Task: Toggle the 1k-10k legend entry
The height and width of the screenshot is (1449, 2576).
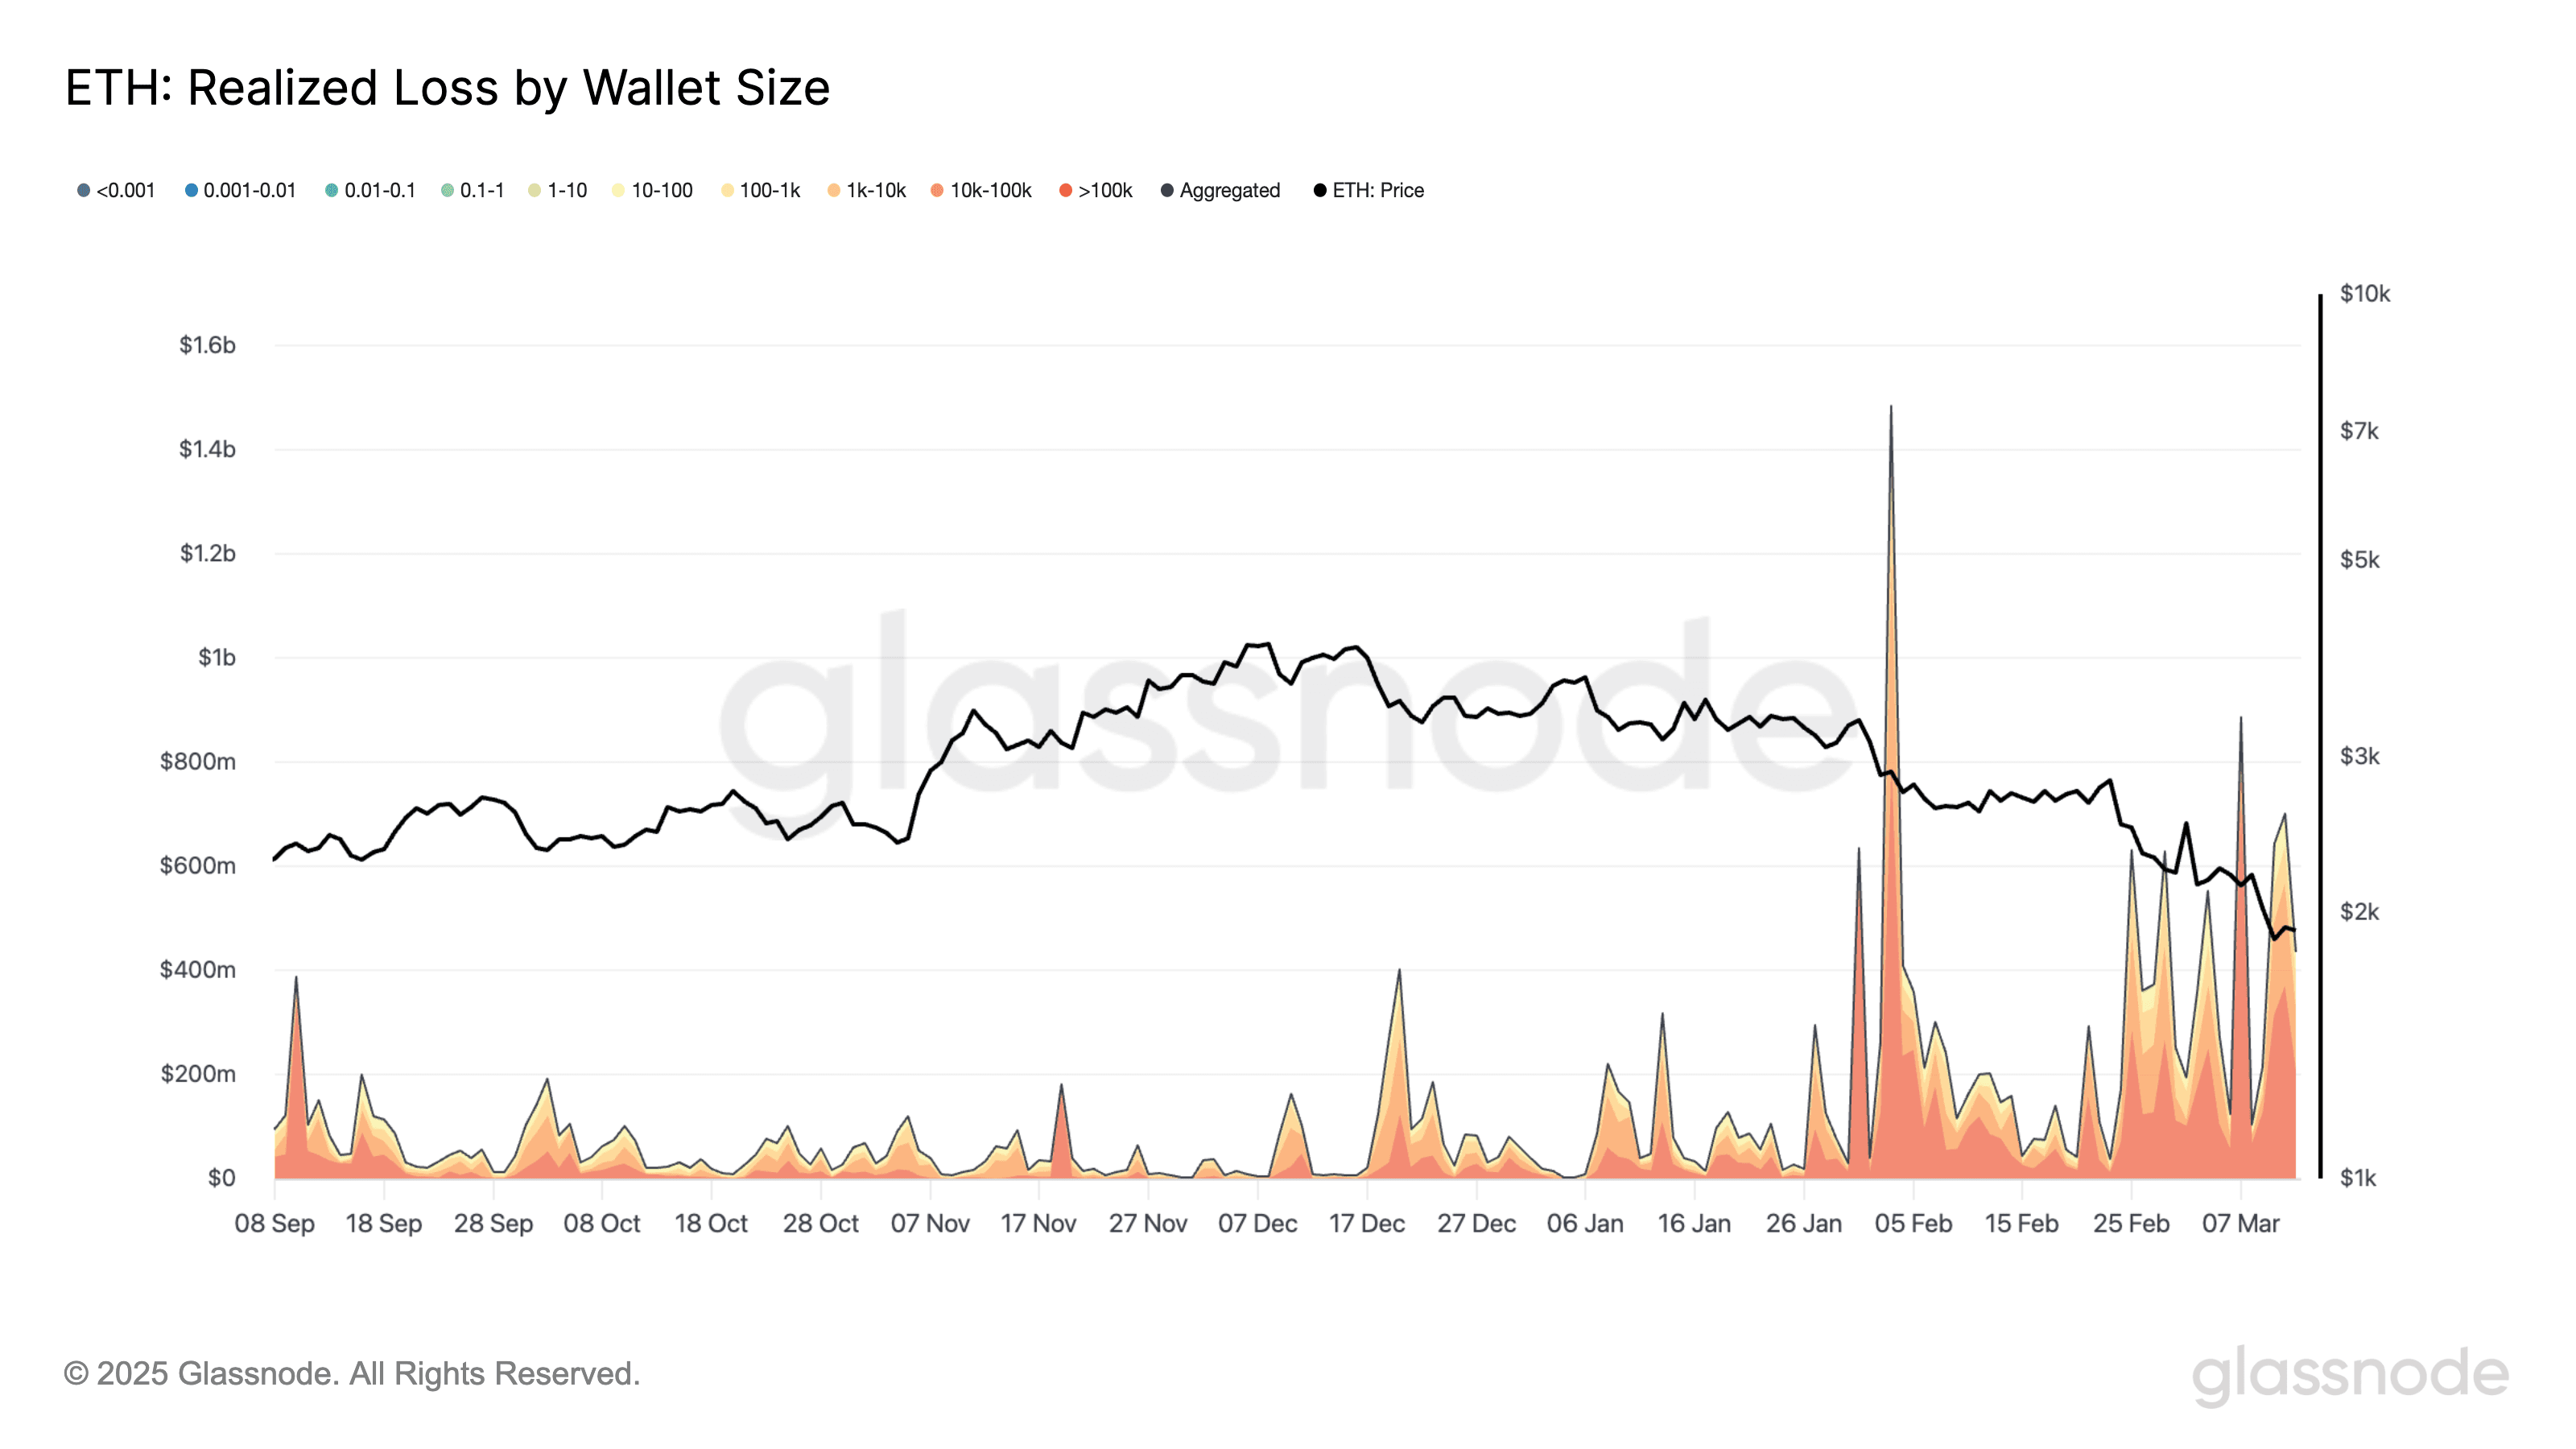Action: tap(866, 190)
